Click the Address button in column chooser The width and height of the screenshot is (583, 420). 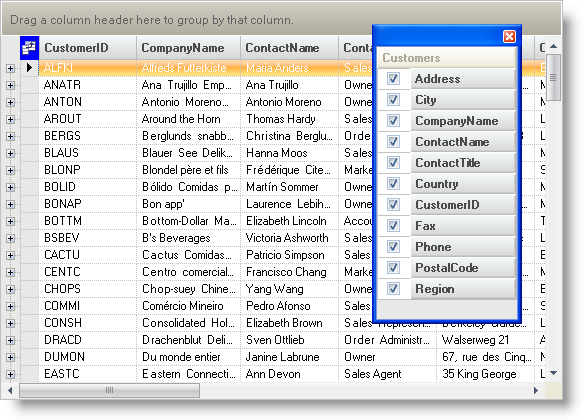[463, 79]
